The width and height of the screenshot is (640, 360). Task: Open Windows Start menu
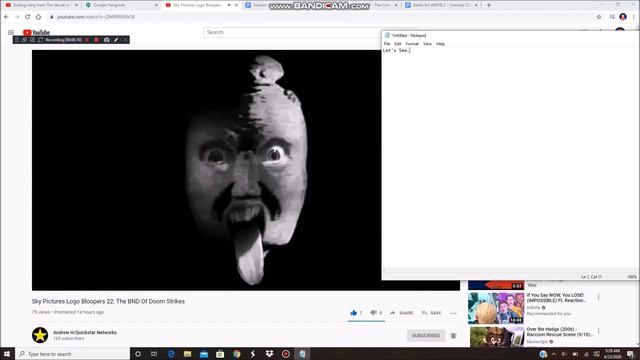[7, 354]
